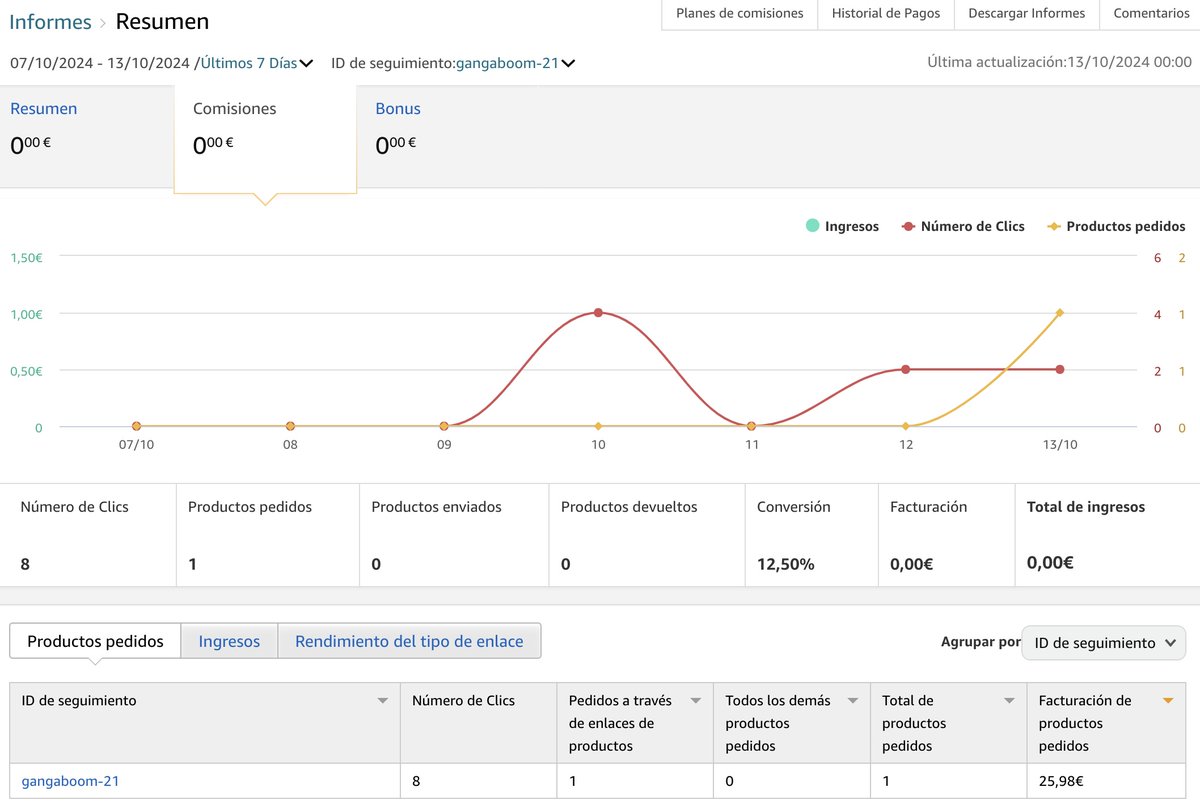Viewport: 1200px width, 808px height.
Task: Switch to the Ingresos table tab
Action: pos(229,641)
